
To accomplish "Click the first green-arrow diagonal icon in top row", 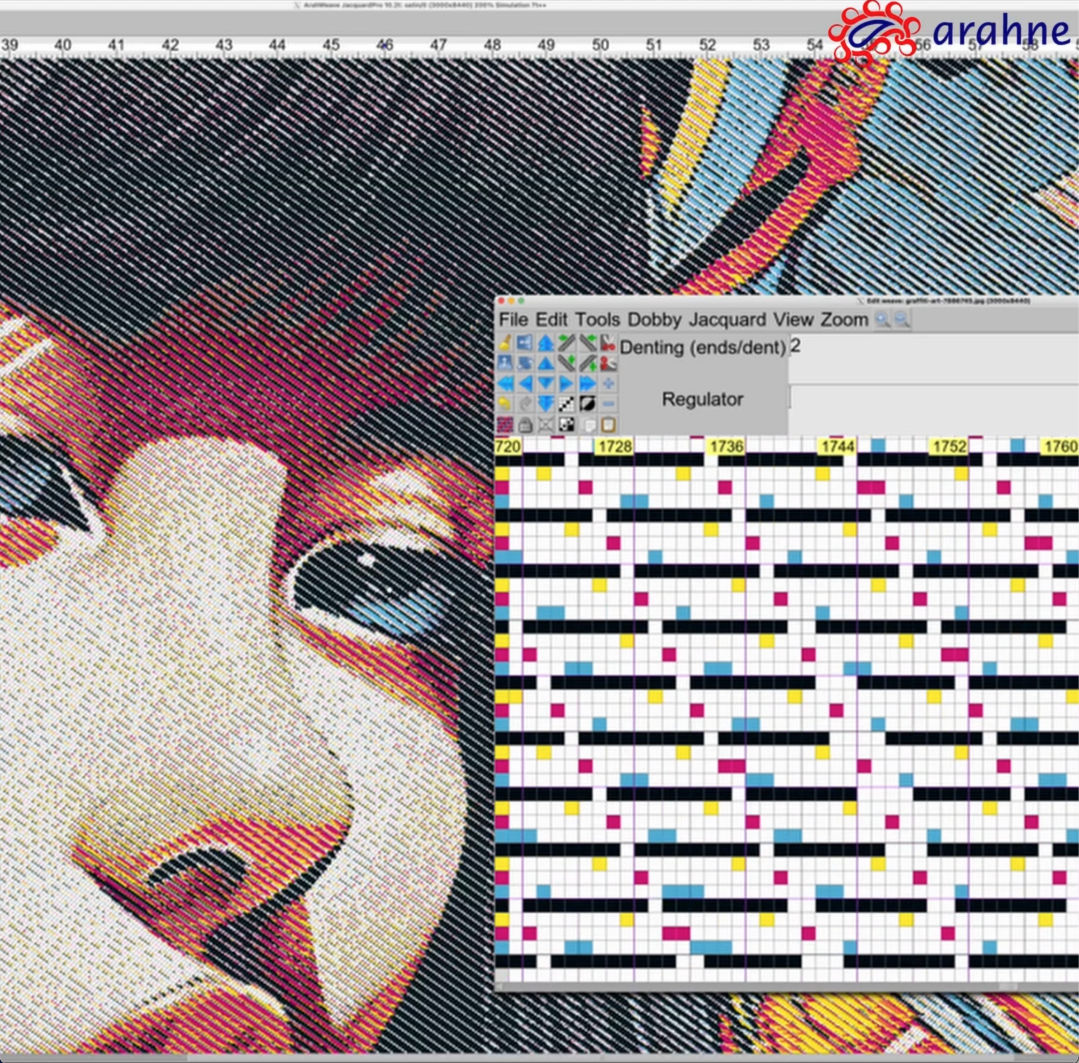I will coord(566,343).
